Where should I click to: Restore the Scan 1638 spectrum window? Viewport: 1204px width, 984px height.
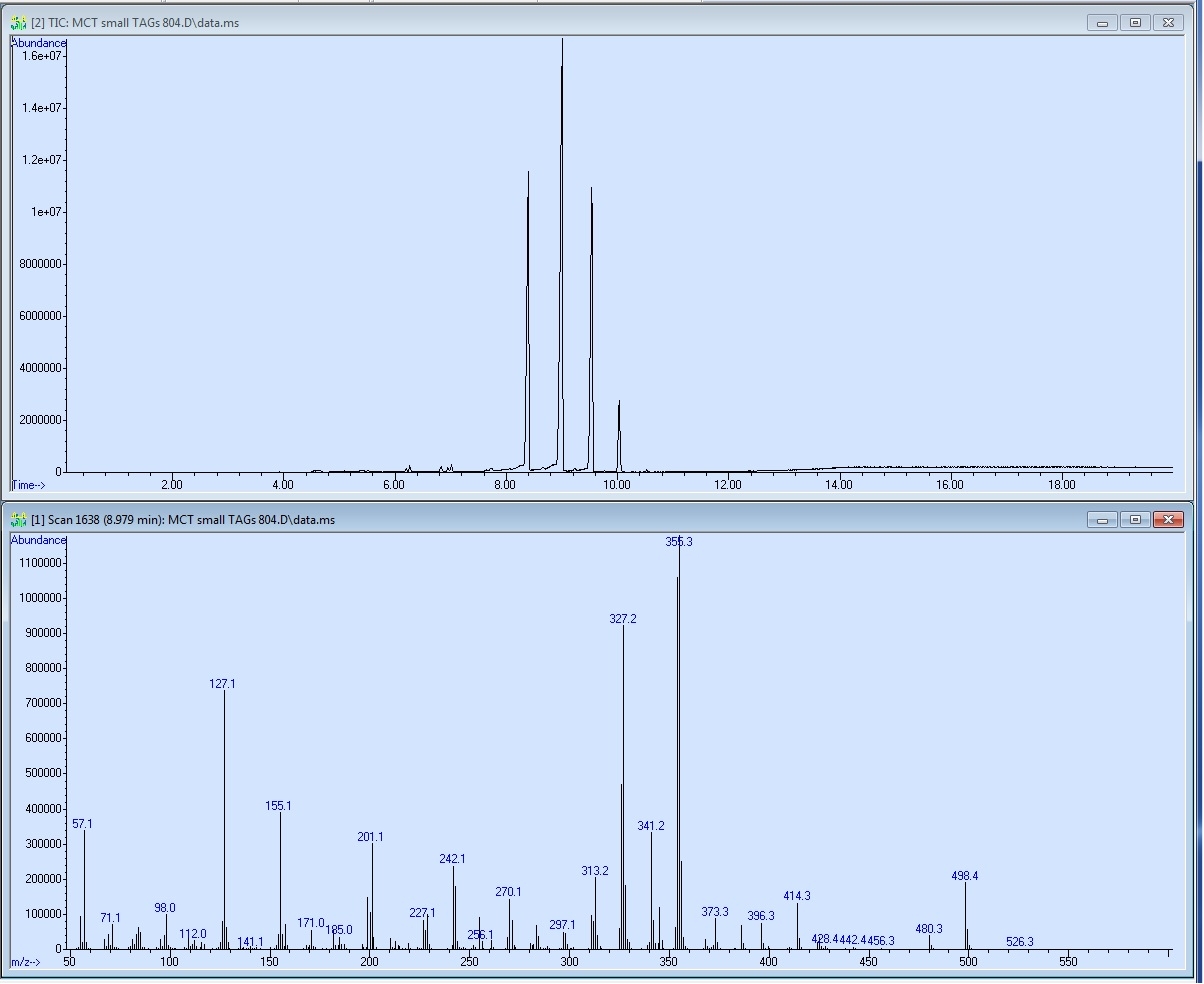point(1135,519)
